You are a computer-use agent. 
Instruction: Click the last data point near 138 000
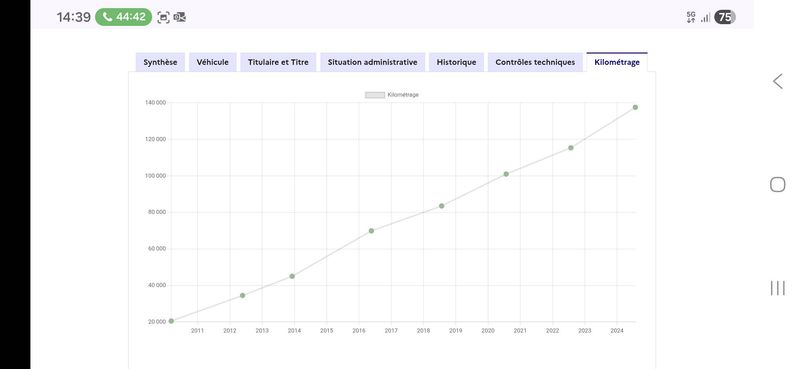click(x=635, y=107)
